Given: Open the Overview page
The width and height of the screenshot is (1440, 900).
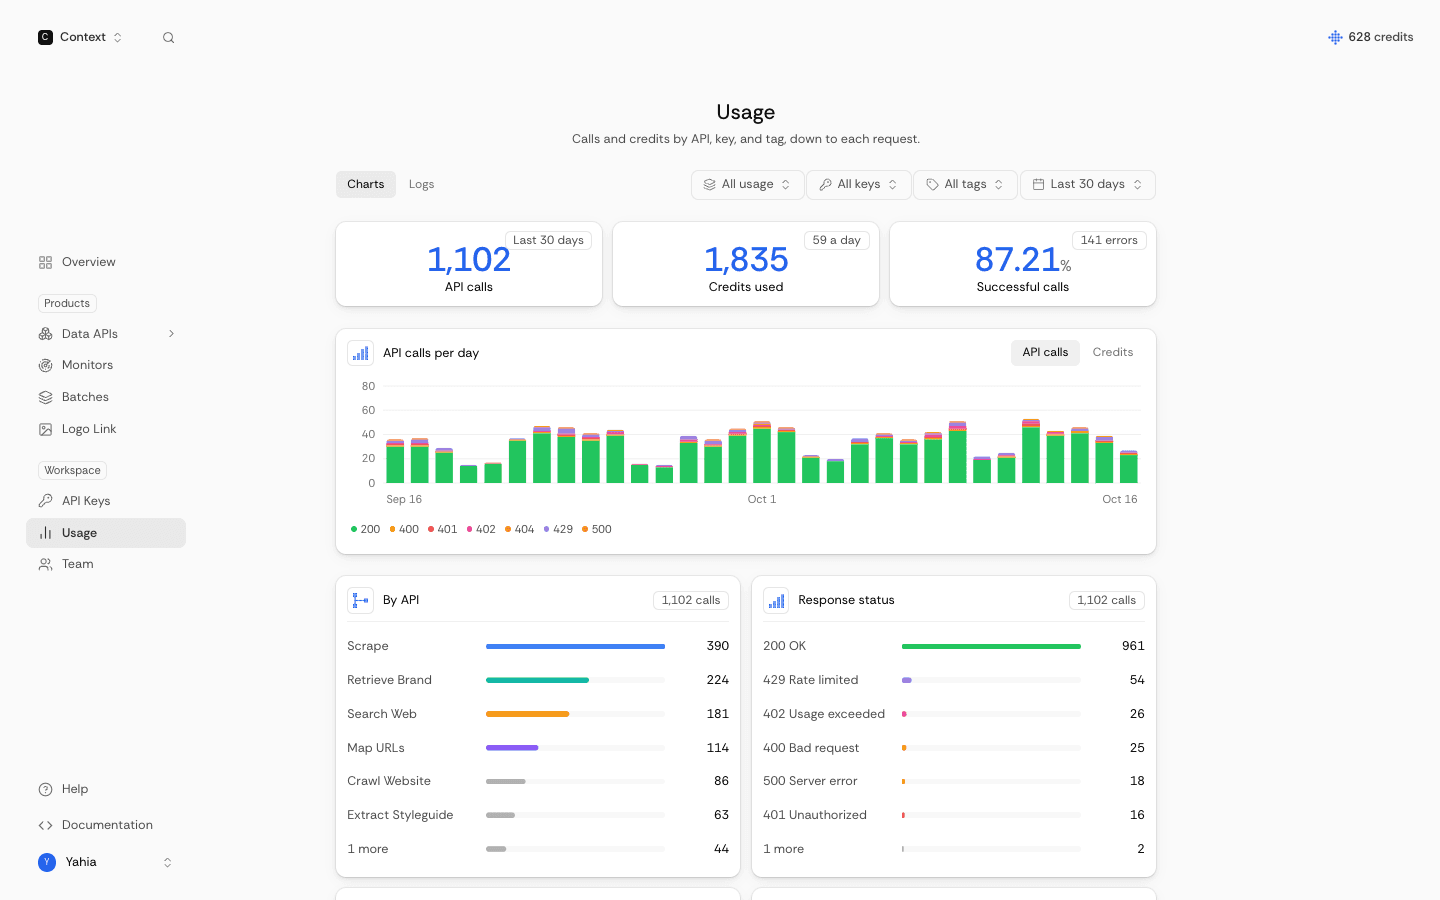Looking at the screenshot, I should coord(106,262).
